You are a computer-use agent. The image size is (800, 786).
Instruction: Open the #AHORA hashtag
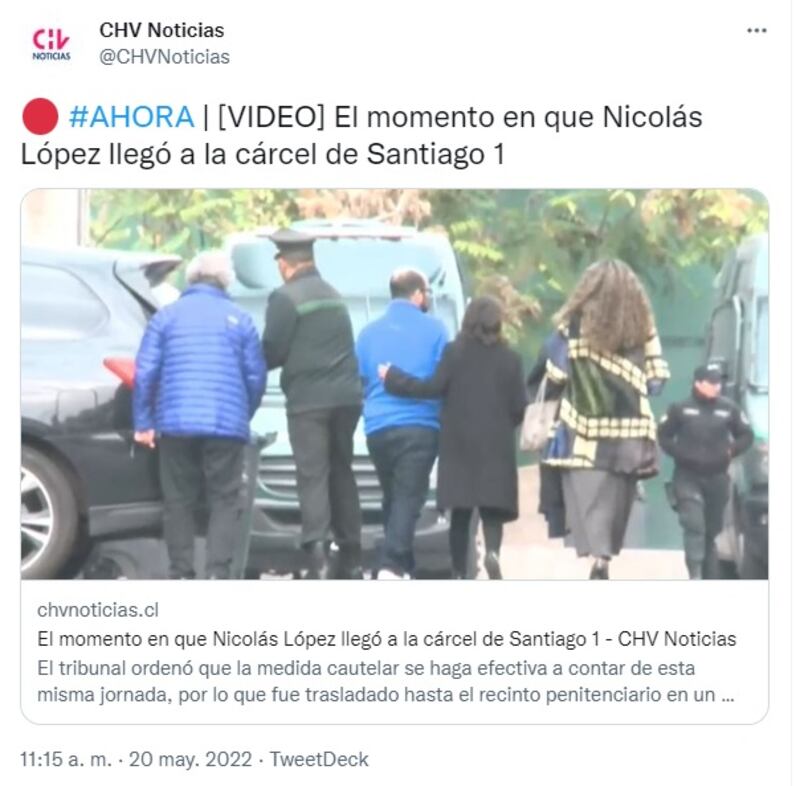131,117
